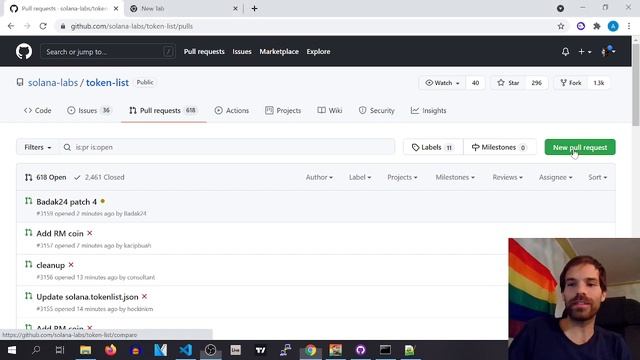This screenshot has height=360, width=640.
Task: Open the GitHub home logo
Action: (x=24, y=52)
